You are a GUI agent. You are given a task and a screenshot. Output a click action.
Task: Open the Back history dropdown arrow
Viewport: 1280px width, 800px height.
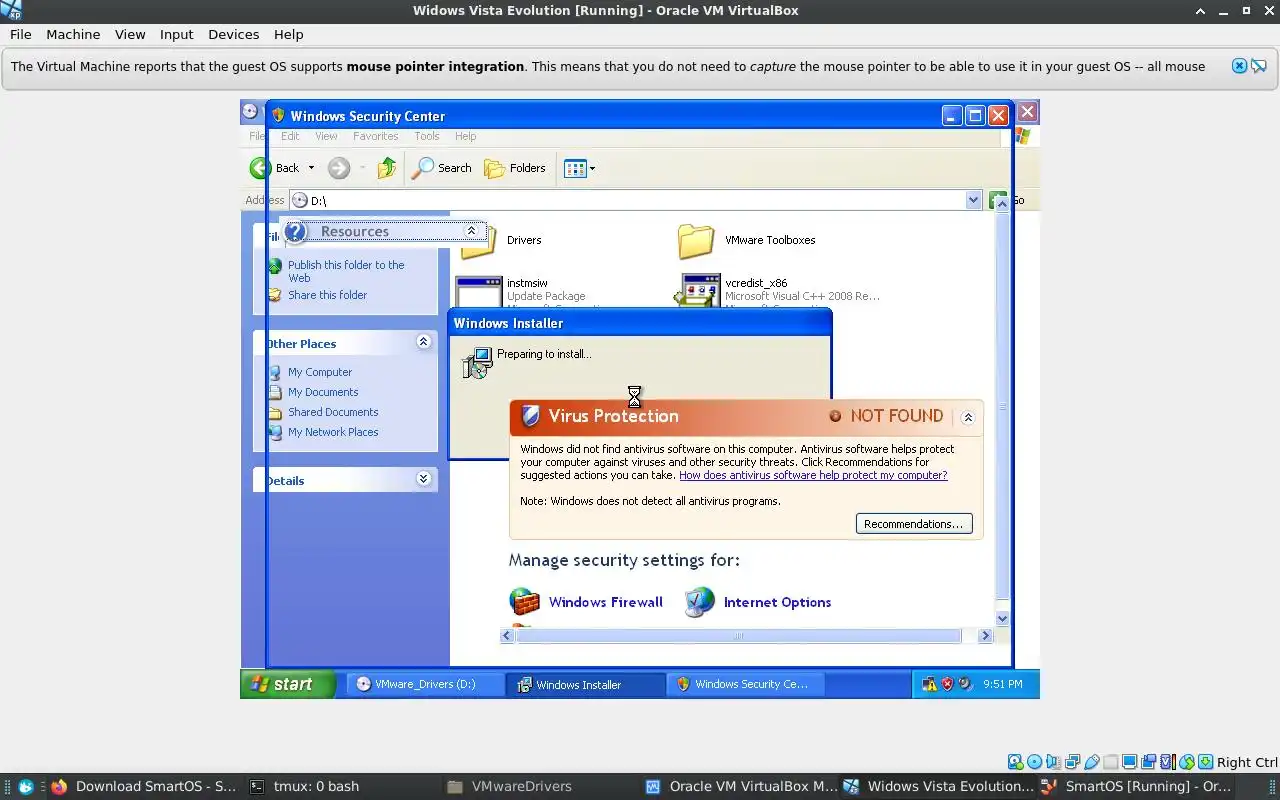pos(311,168)
